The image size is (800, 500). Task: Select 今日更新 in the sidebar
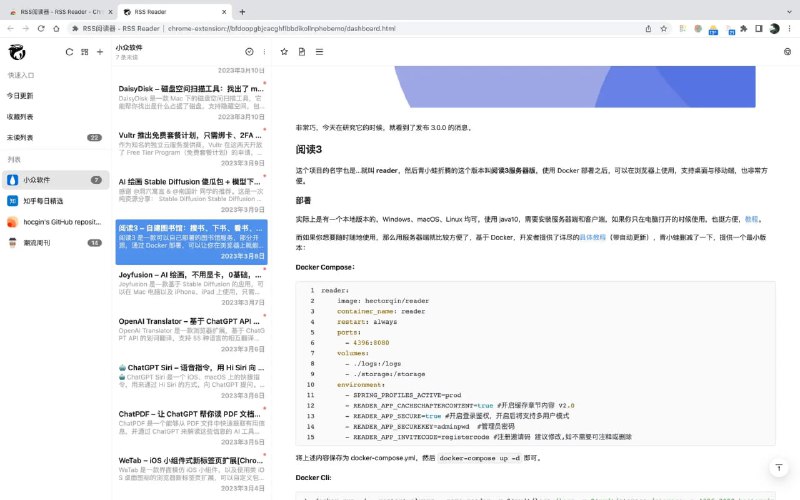click(x=20, y=95)
